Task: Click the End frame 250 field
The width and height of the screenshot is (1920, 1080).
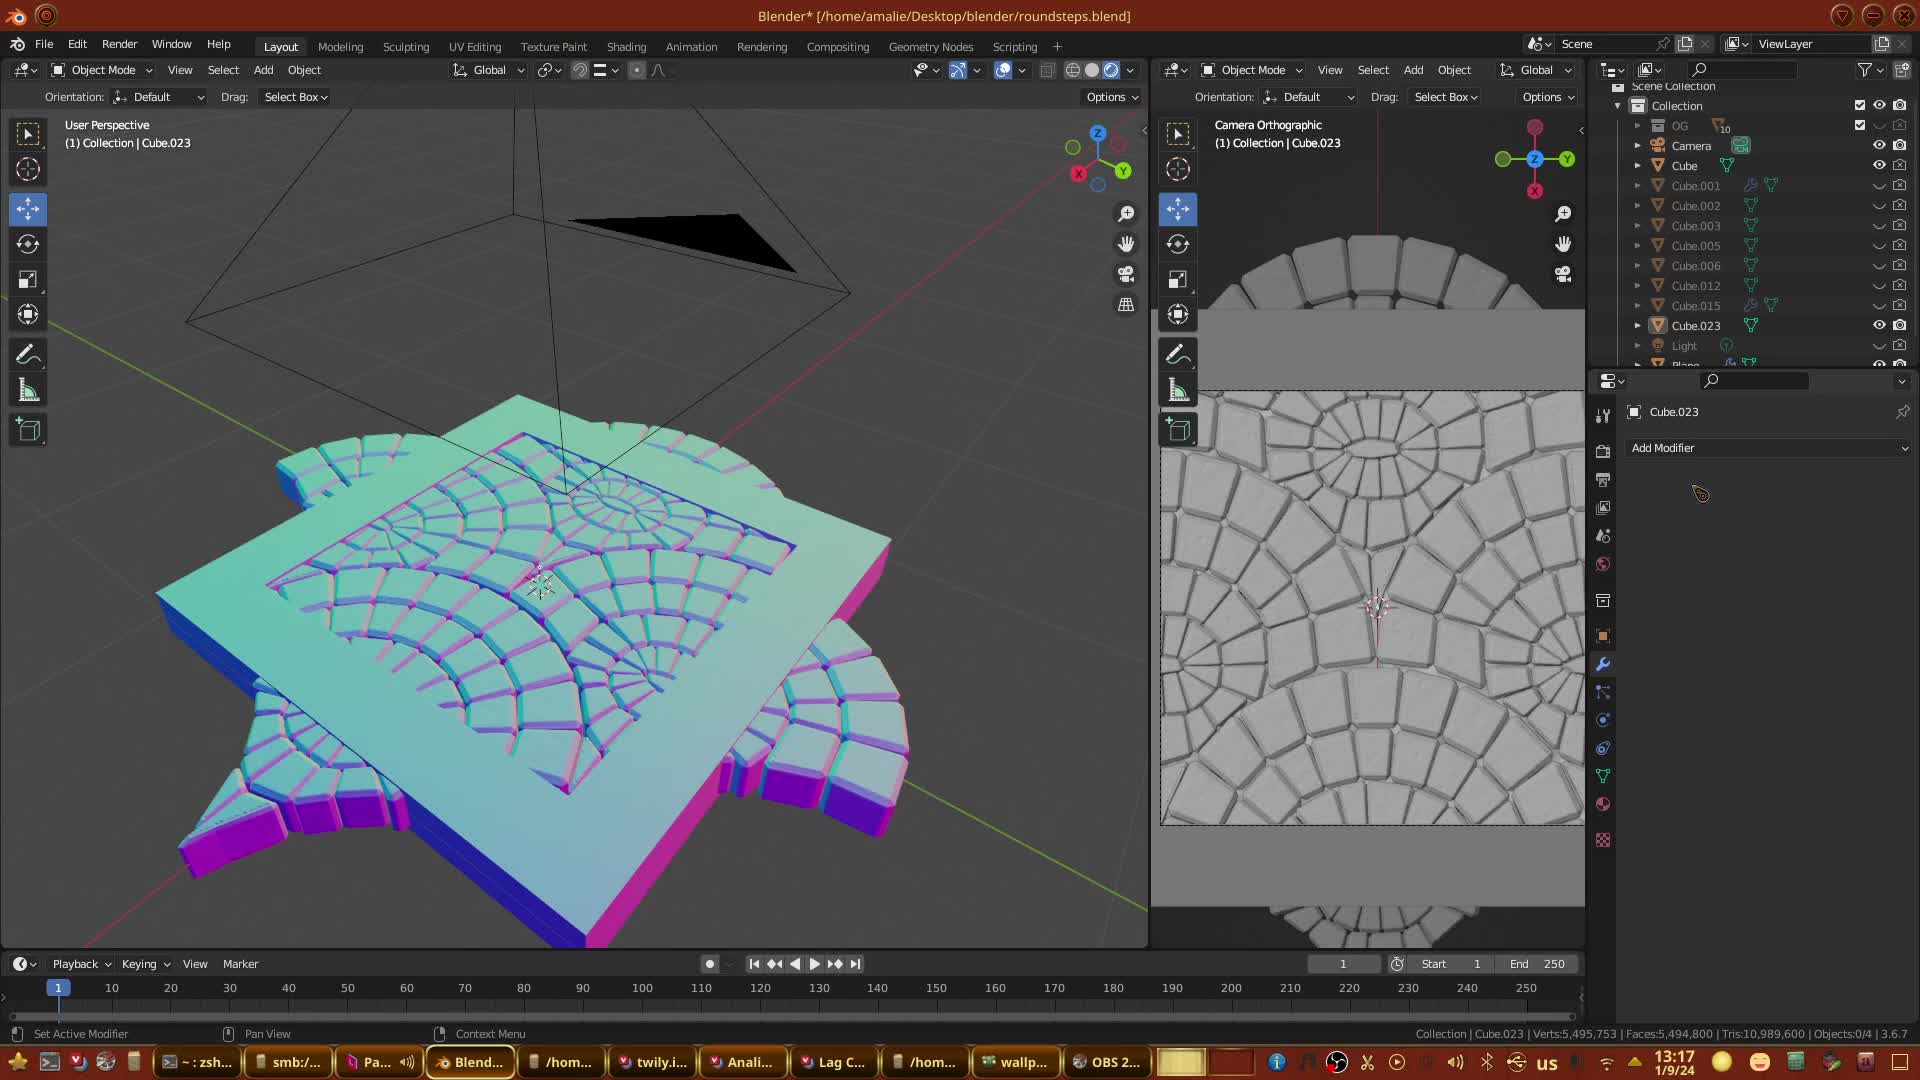Action: (1538, 964)
